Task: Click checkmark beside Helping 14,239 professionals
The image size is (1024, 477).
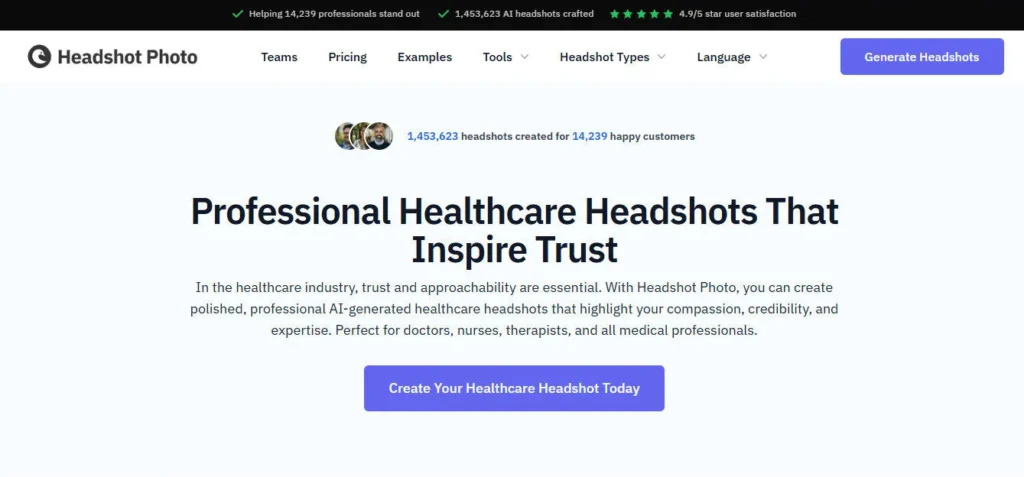Action: 238,14
